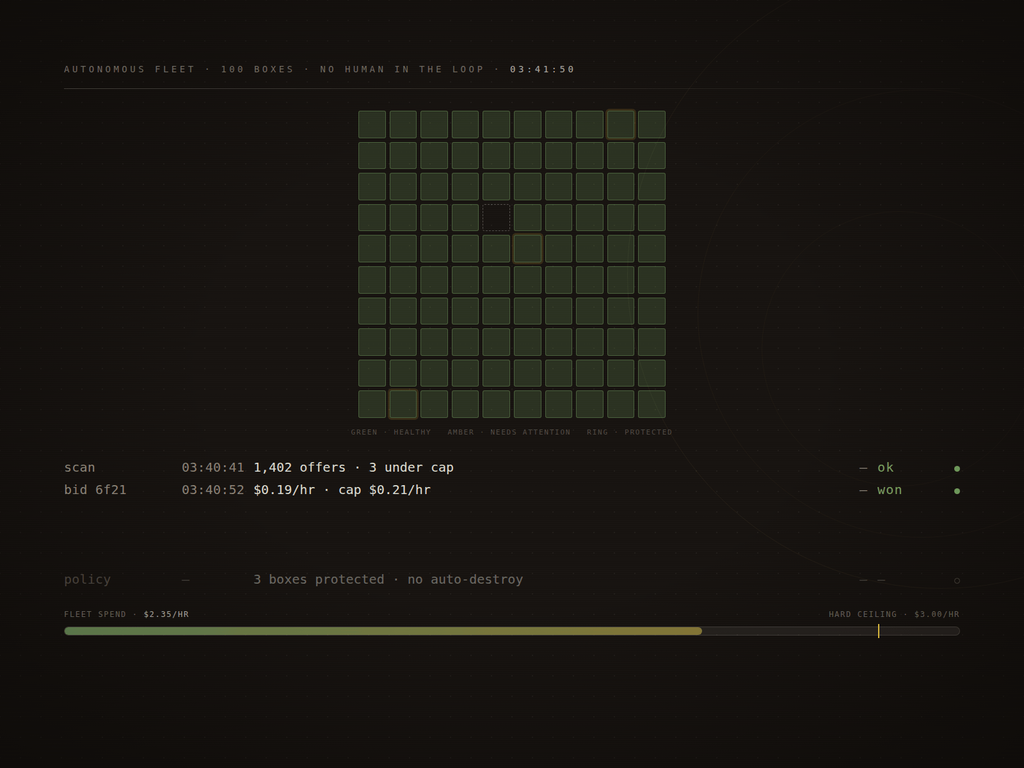Click the top-left corner box of the fleet grid
Screen dimensions: 1024x768
372,124
